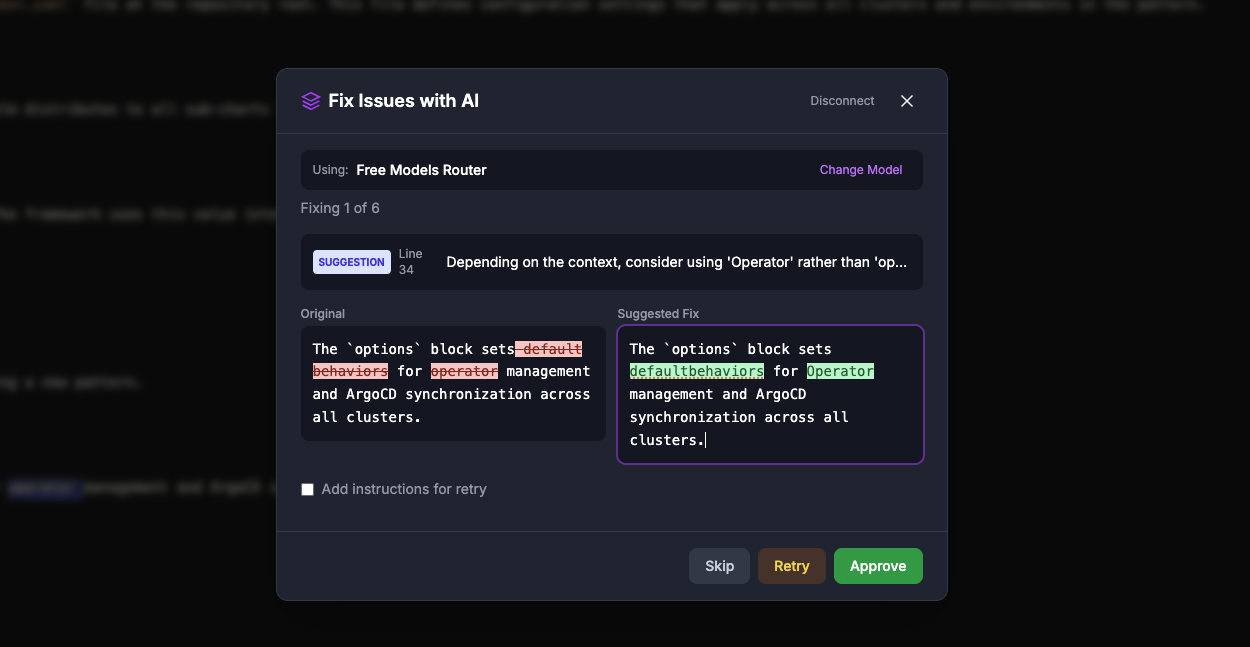Enable the Add instructions for retry checkbox
The height and width of the screenshot is (647, 1250).
(308, 489)
